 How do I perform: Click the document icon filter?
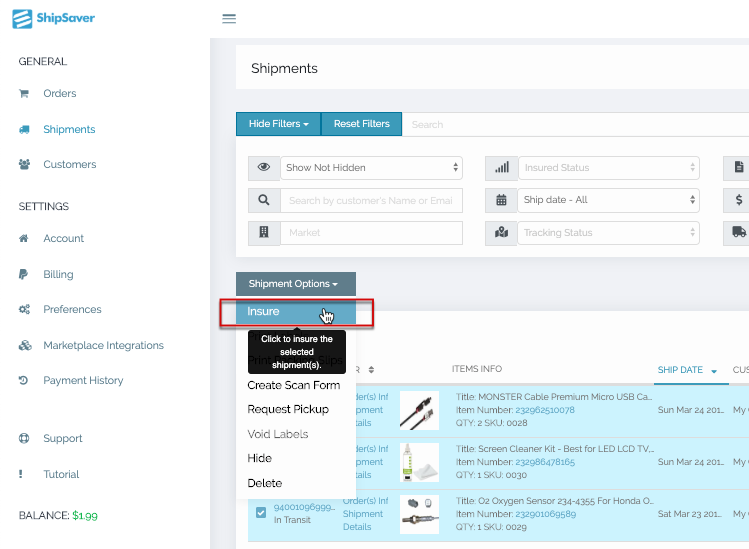pos(738,167)
